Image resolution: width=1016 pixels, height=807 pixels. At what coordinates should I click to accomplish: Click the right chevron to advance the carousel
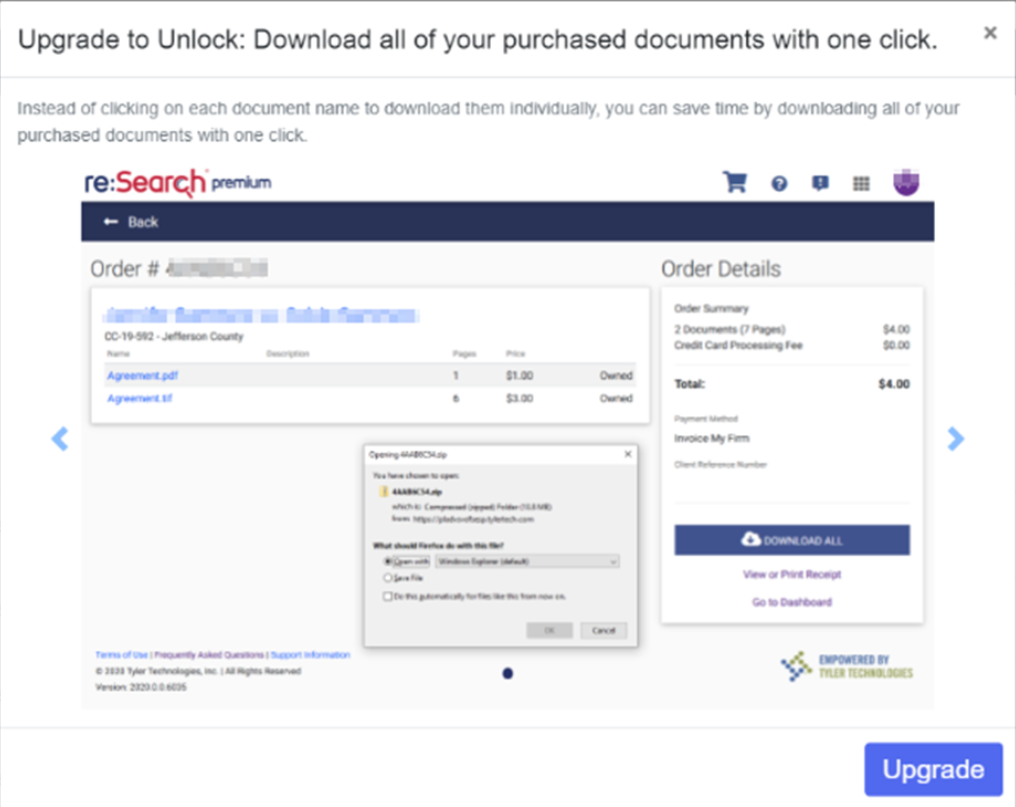955,439
